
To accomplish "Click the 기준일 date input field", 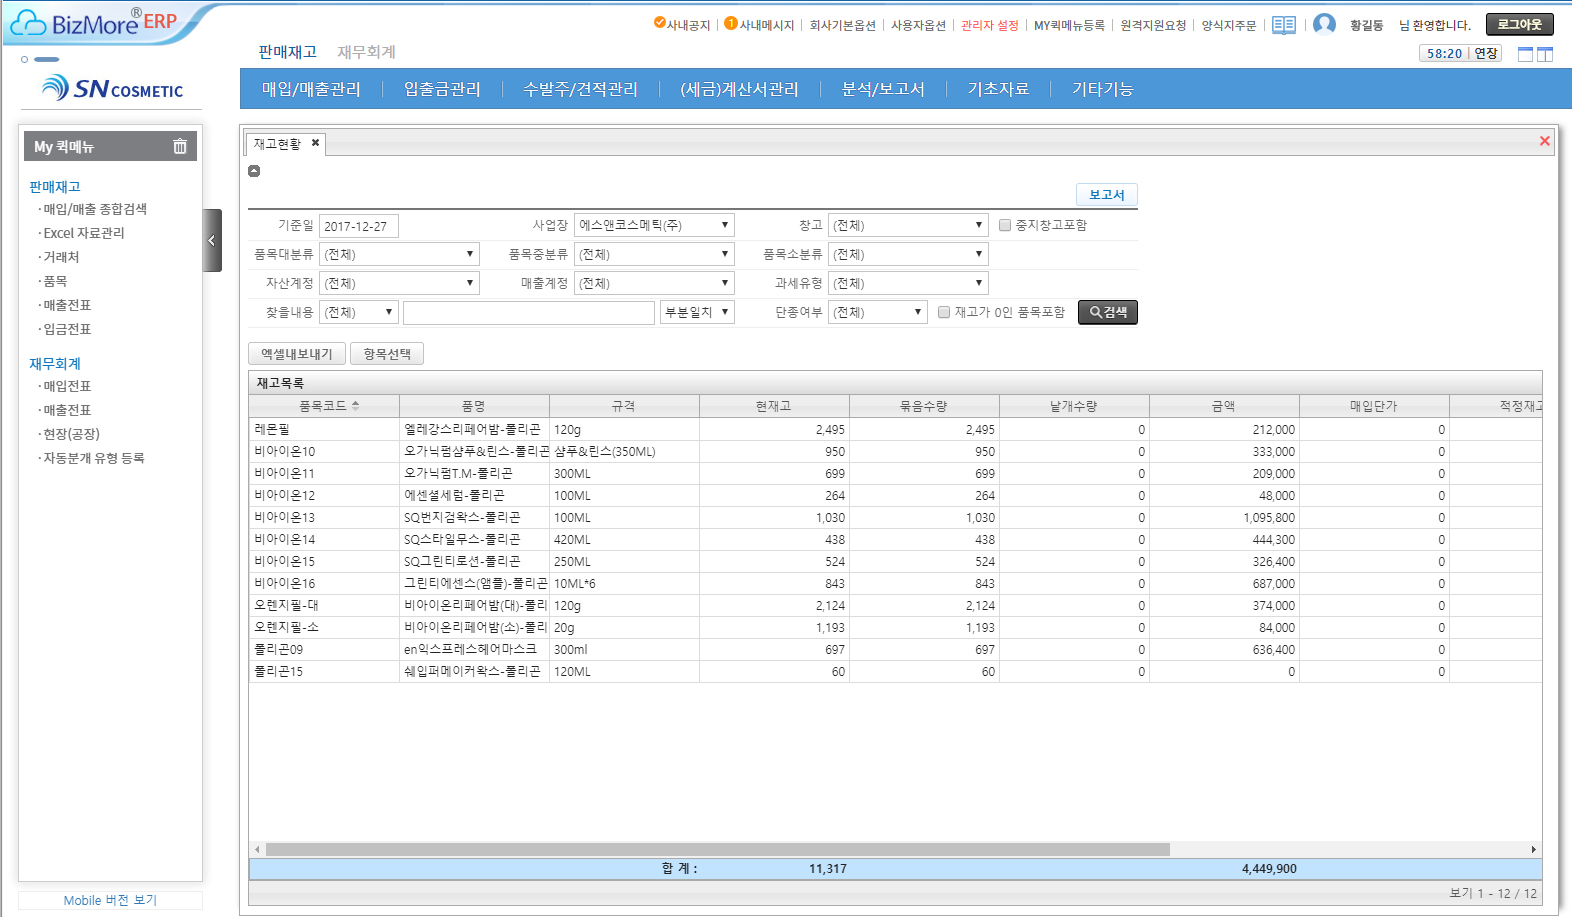I will 360,226.
